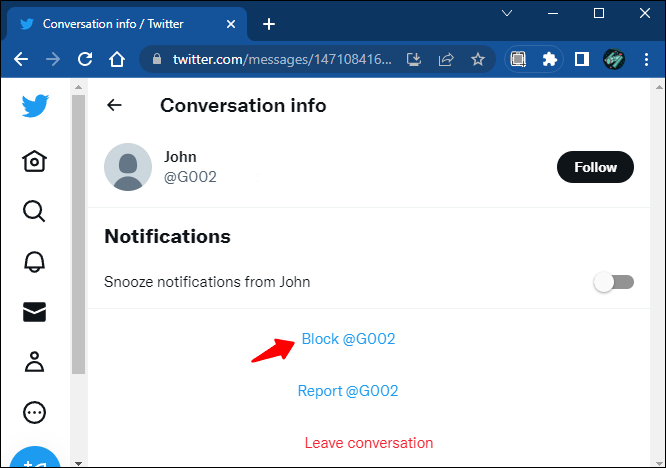The height and width of the screenshot is (468, 666).
Task: Reload the Twitter page
Action: [85, 59]
